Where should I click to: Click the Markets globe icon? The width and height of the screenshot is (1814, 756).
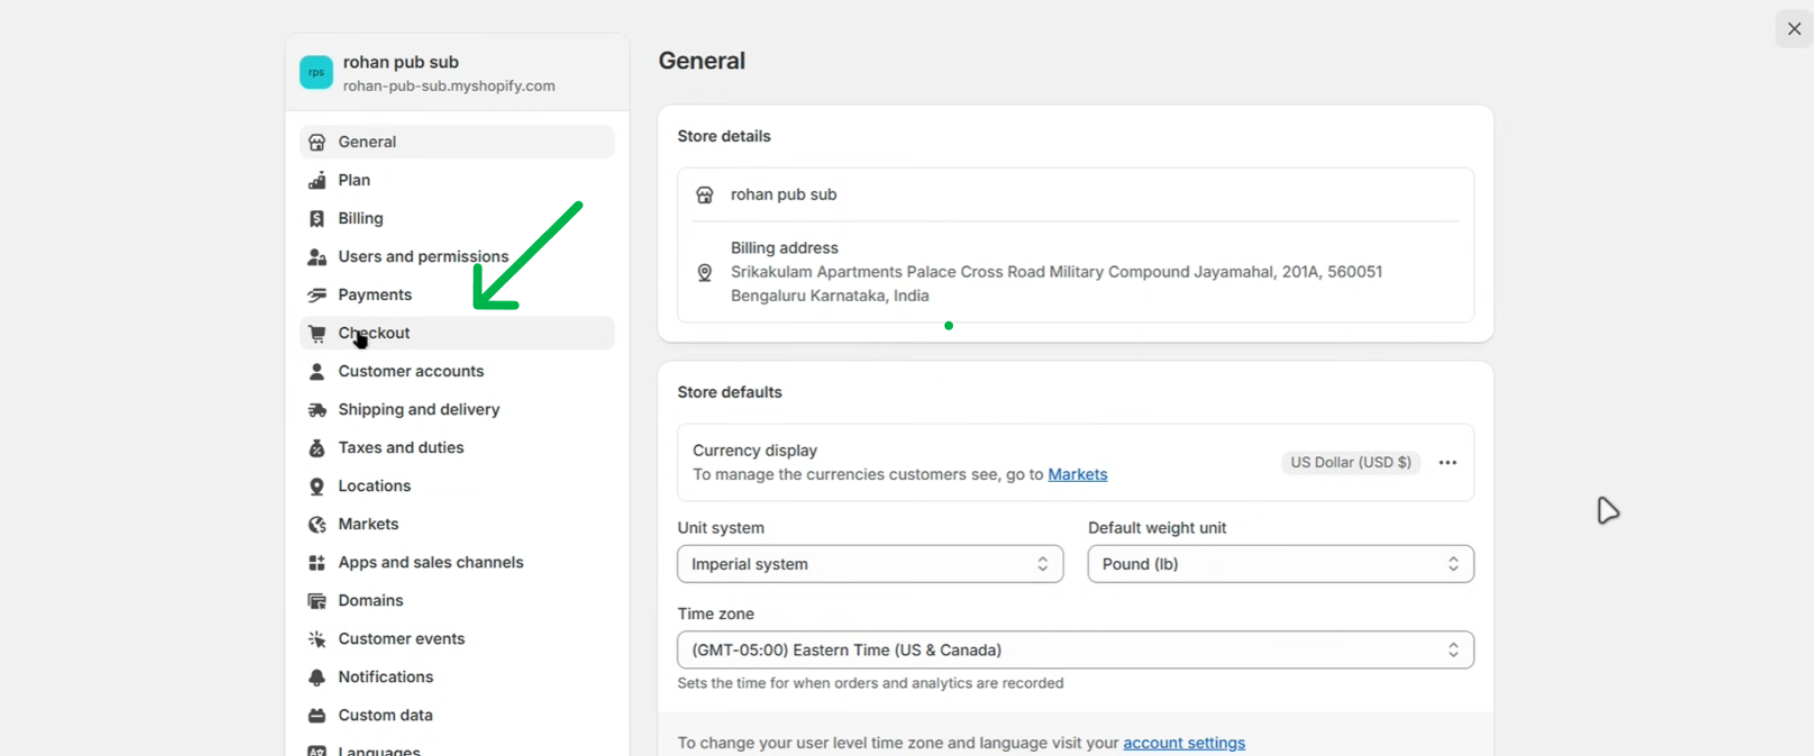tap(317, 524)
